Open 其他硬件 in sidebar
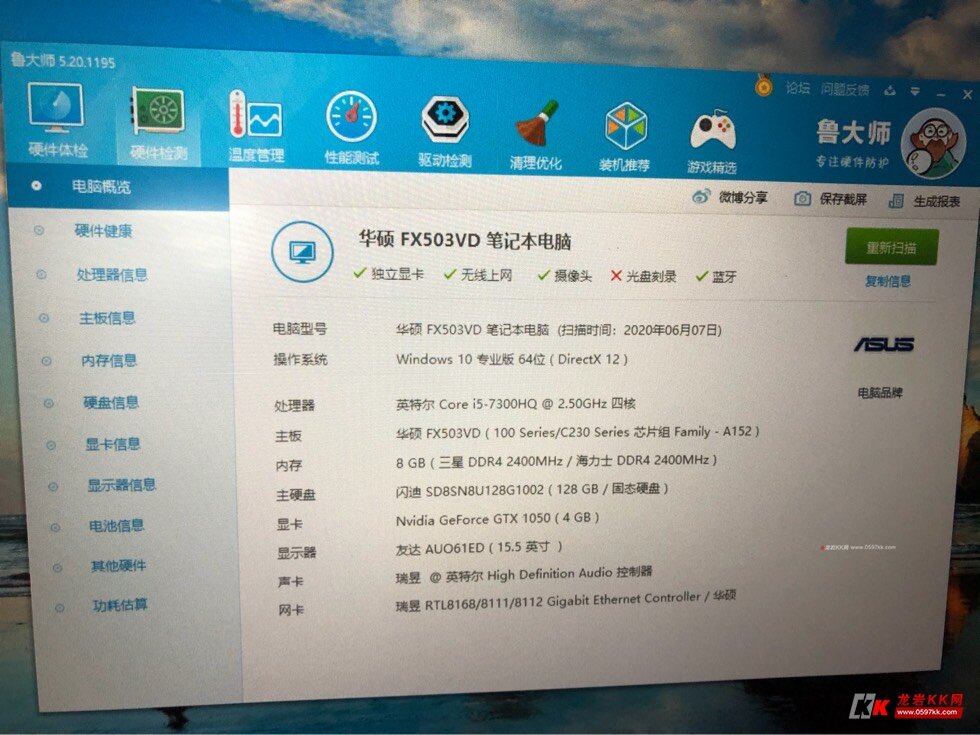This screenshot has height=735, width=980. (x=119, y=566)
